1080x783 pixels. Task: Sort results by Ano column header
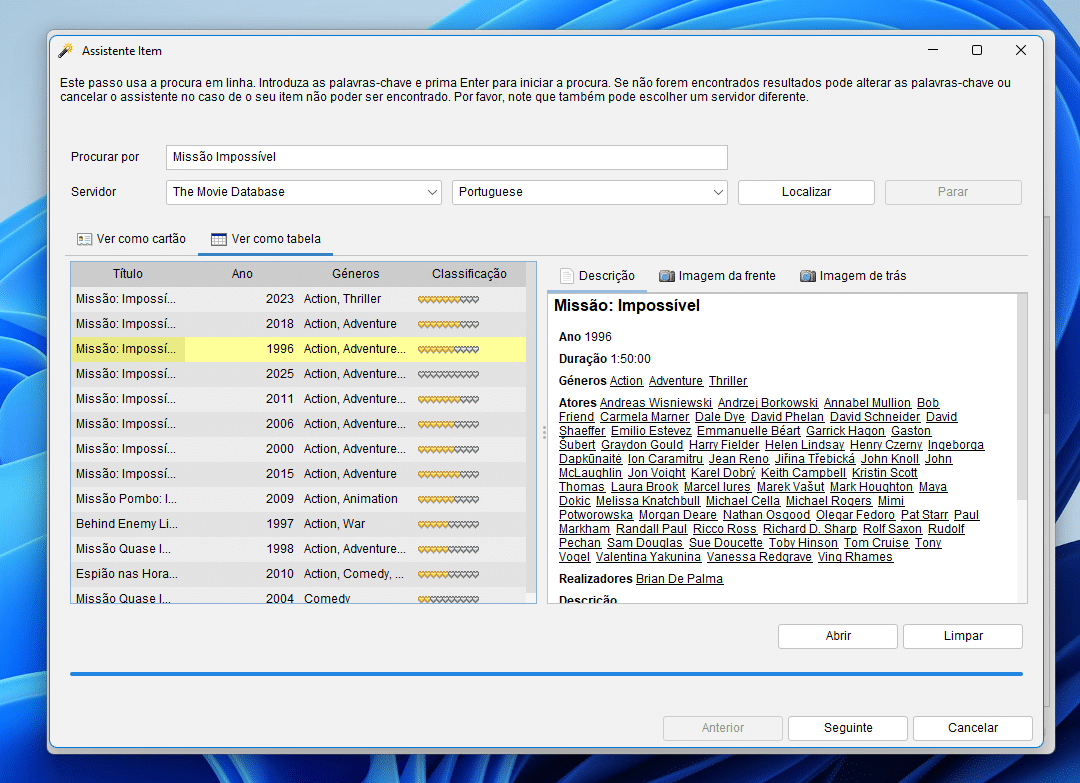[242, 273]
